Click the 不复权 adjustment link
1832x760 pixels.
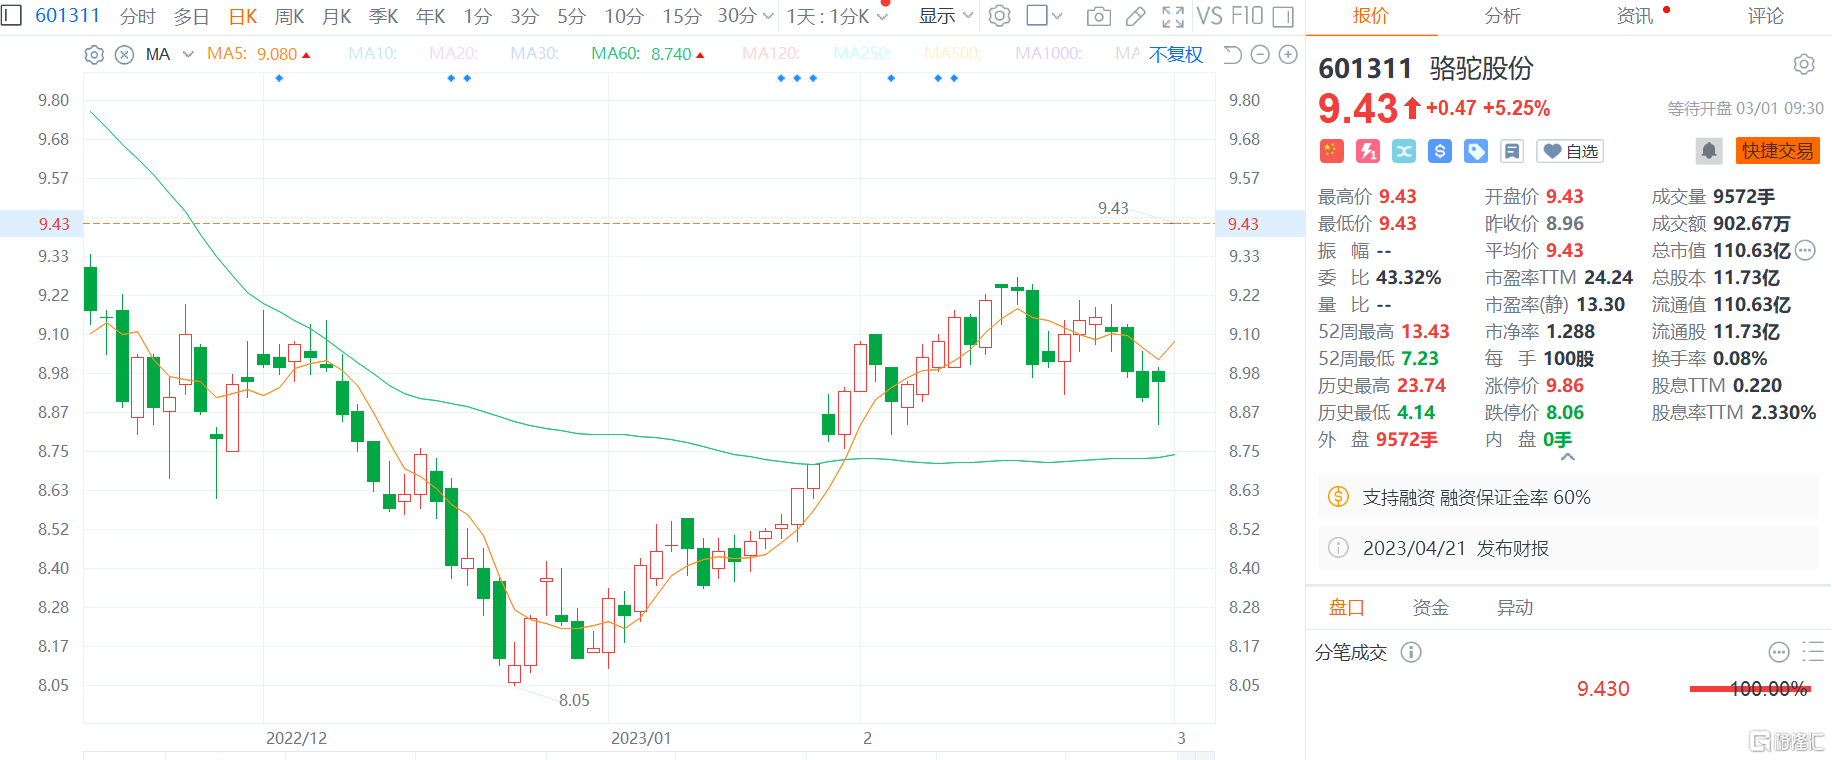1176,54
